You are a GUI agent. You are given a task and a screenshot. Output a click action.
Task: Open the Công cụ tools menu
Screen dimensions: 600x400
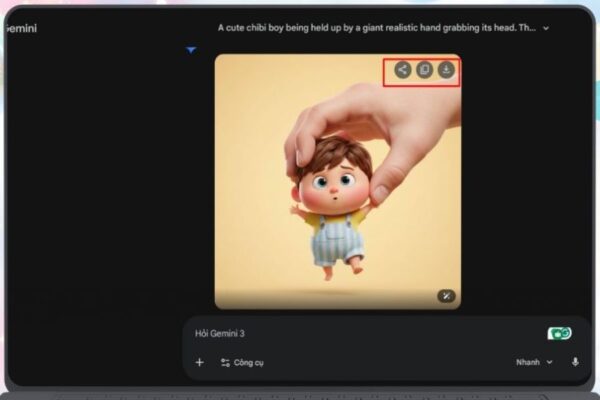tap(248, 362)
